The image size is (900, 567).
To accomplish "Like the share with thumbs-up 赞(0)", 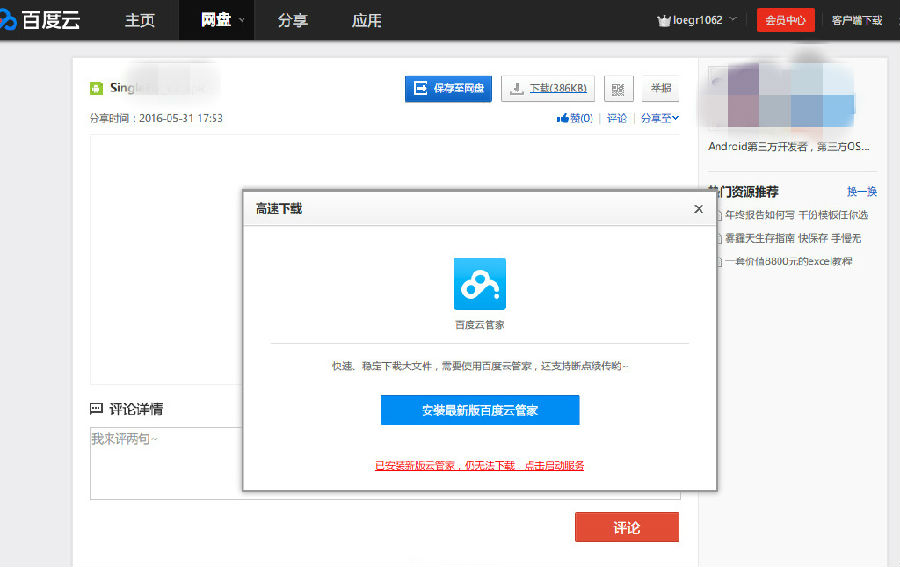I will tap(575, 118).
